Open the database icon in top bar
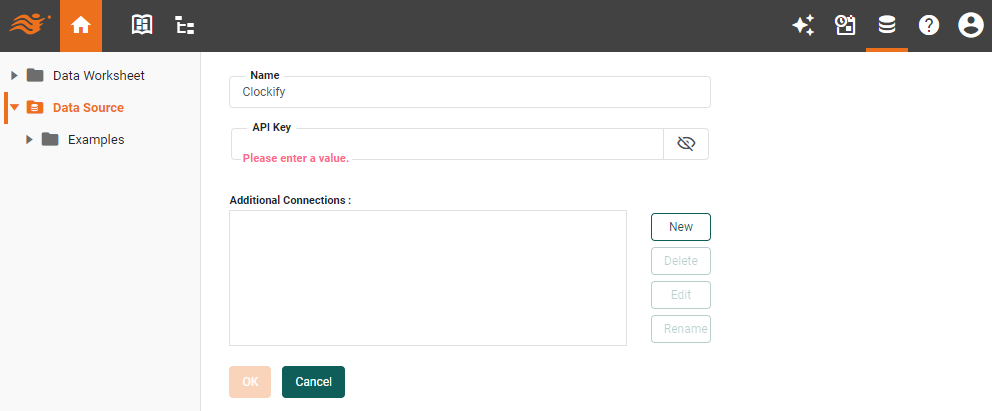The width and height of the screenshot is (992, 411). tap(886, 26)
